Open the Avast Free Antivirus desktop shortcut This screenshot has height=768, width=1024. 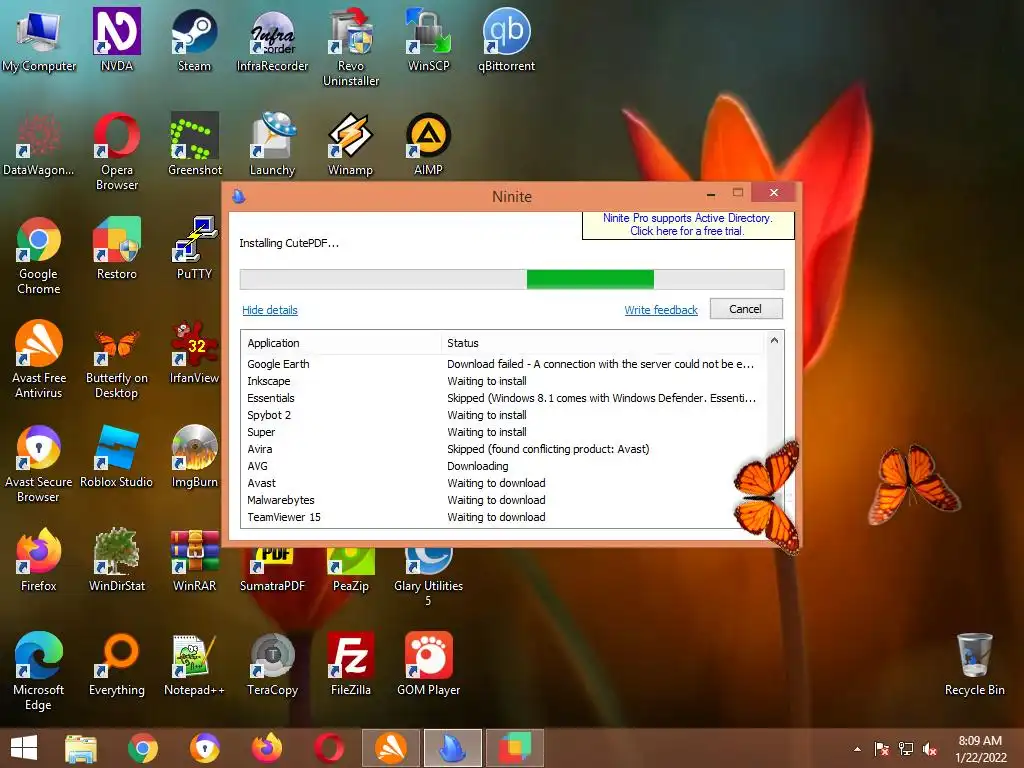[39, 360]
